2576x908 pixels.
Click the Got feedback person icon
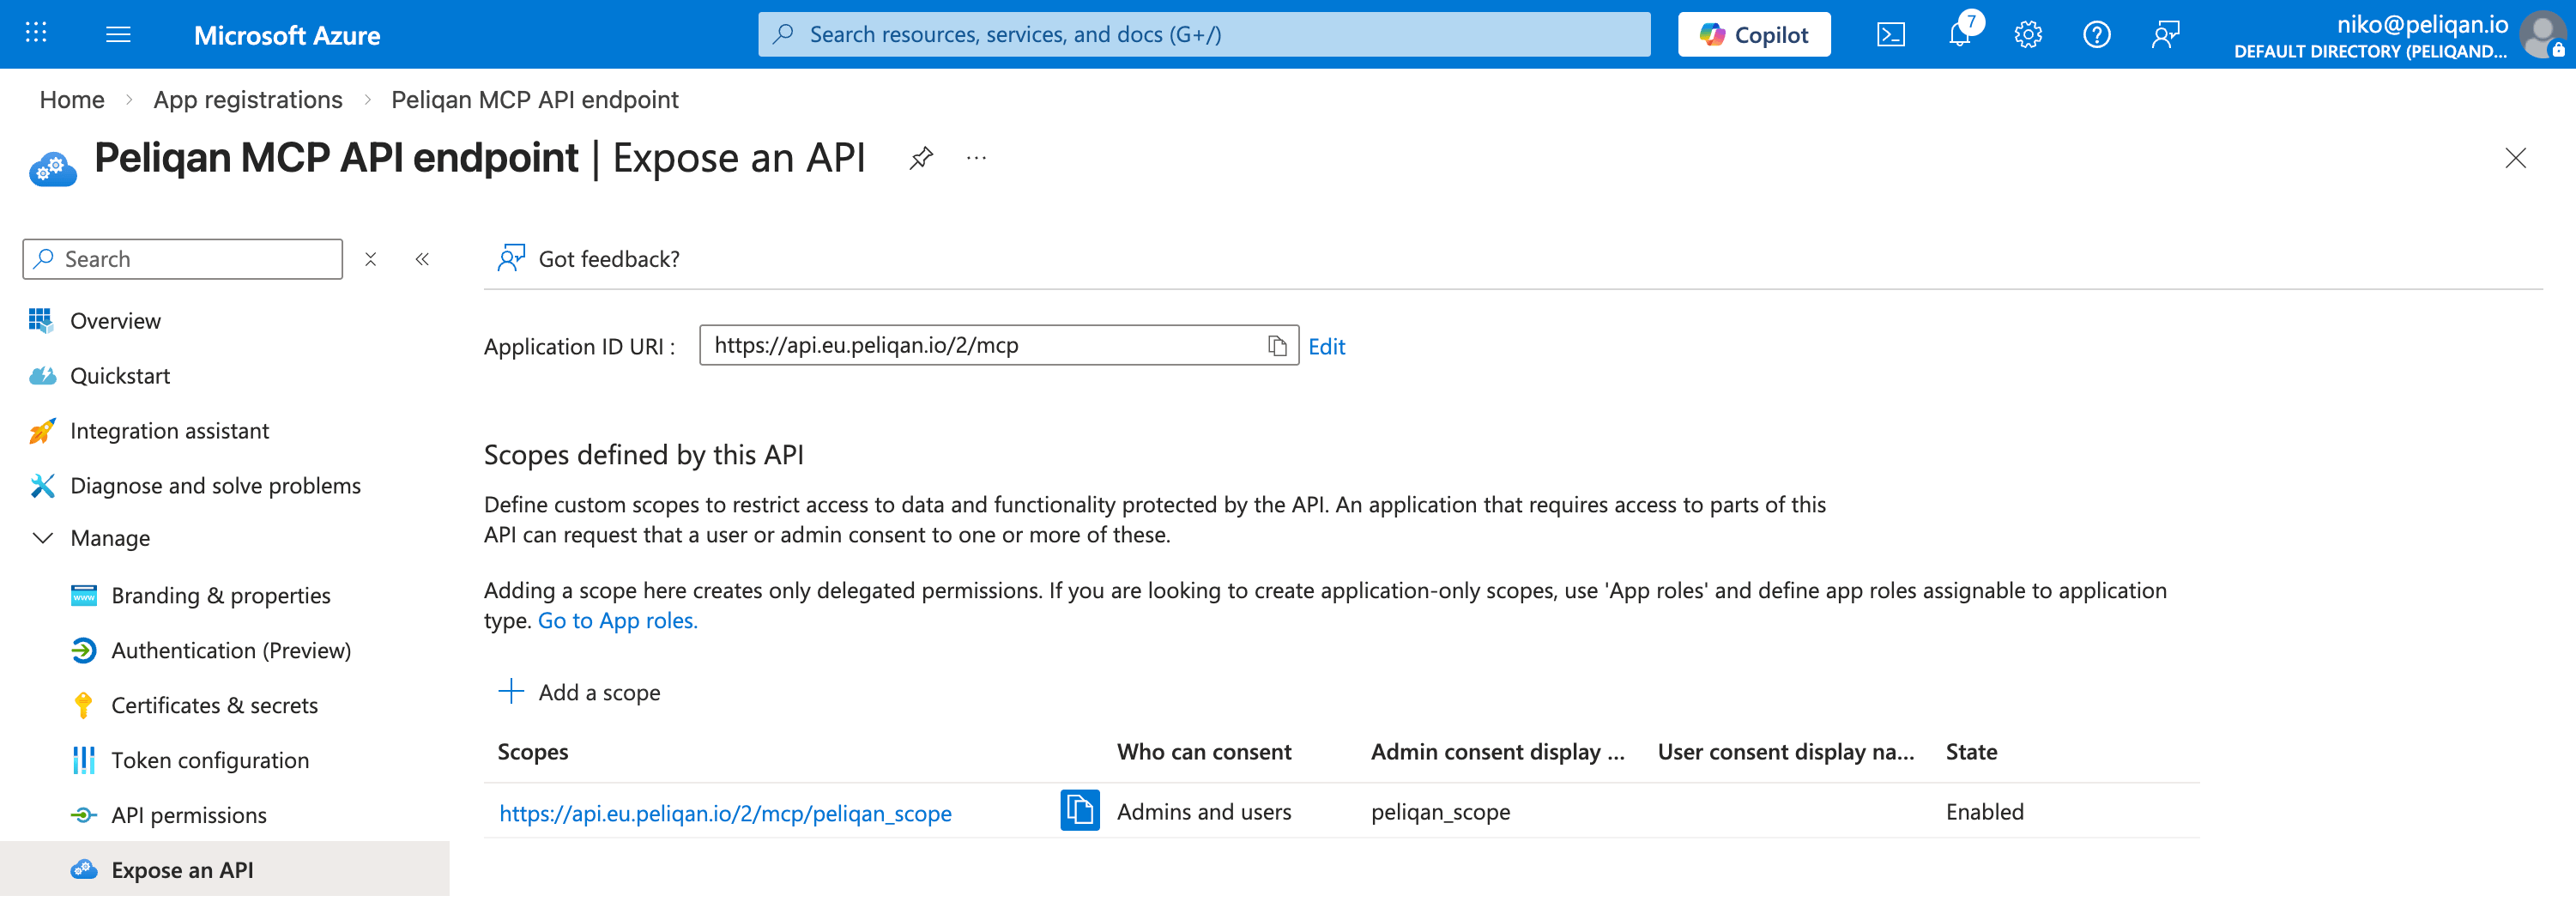point(511,258)
